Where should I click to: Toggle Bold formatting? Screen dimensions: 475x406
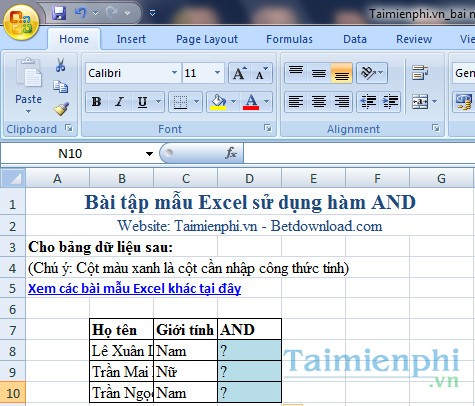96,102
